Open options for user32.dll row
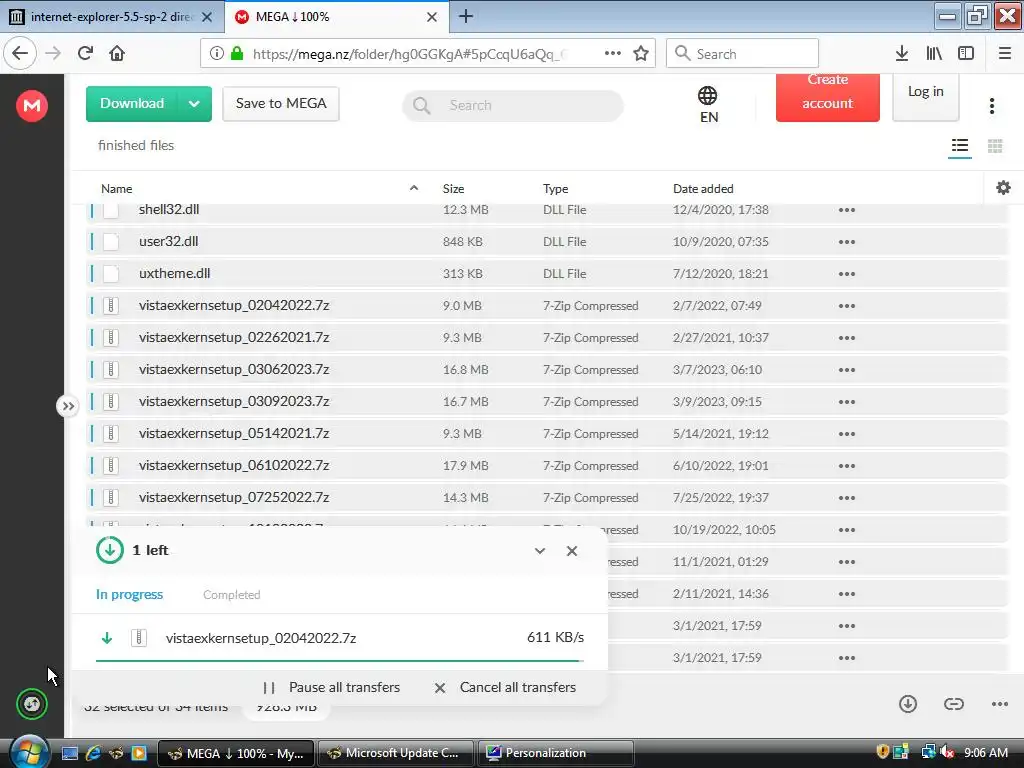The image size is (1024, 768). pyautogui.click(x=846, y=242)
